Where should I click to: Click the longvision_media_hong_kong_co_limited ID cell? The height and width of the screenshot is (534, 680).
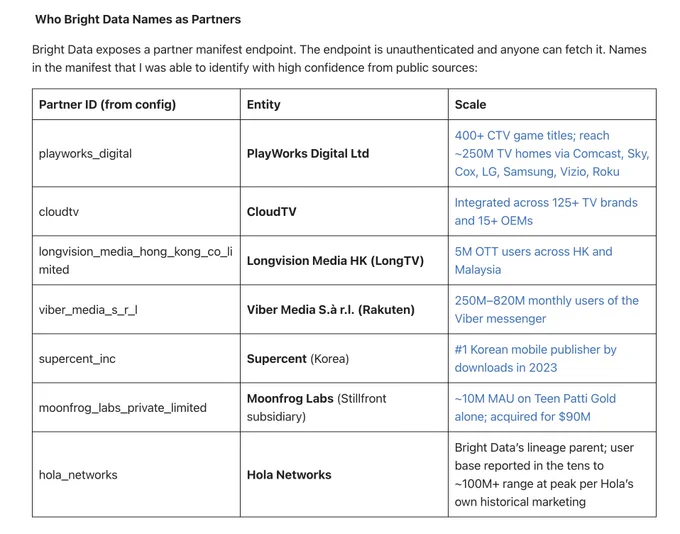[136, 261]
